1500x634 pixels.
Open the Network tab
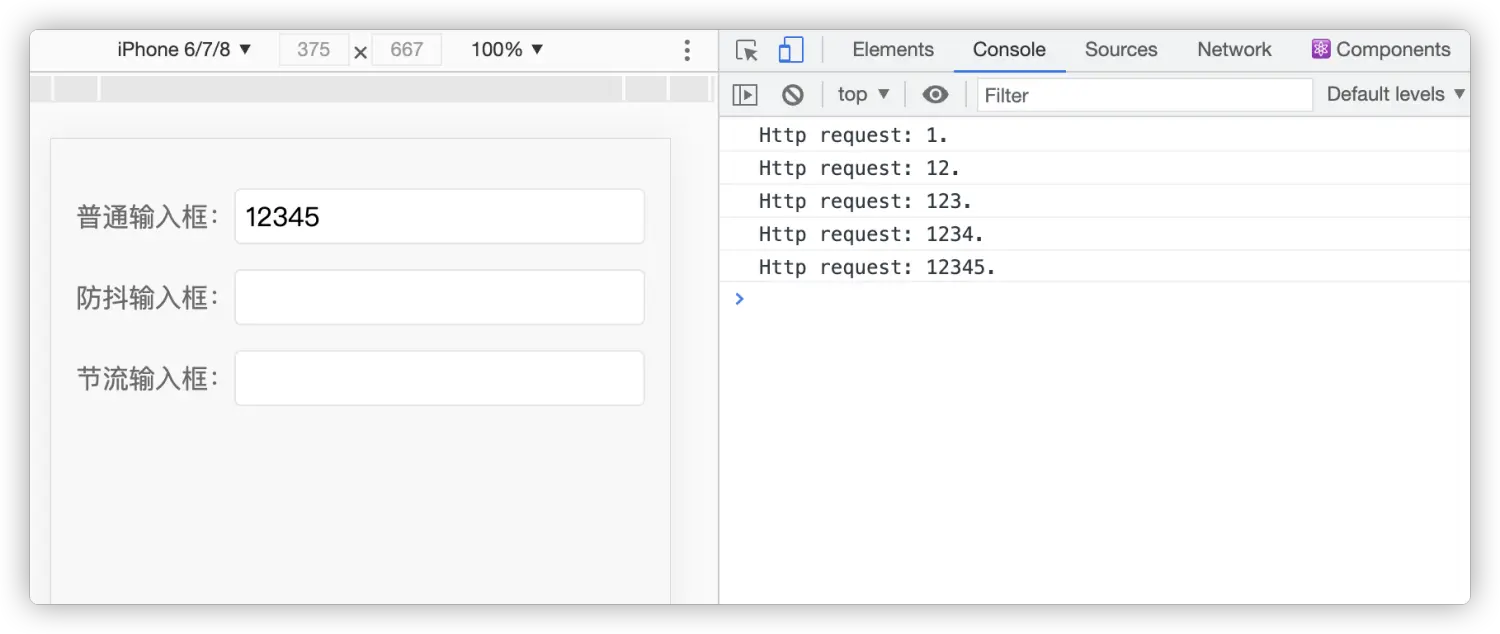(1234, 50)
